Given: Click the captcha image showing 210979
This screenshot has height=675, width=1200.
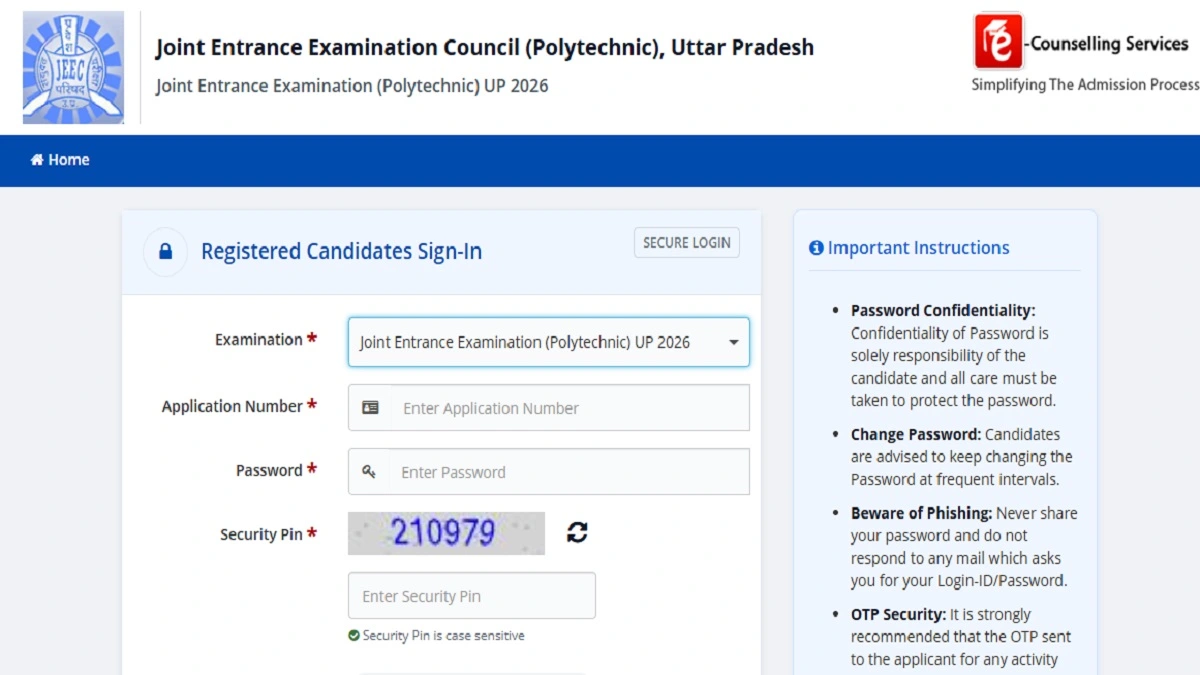Looking at the screenshot, I should pos(445,533).
